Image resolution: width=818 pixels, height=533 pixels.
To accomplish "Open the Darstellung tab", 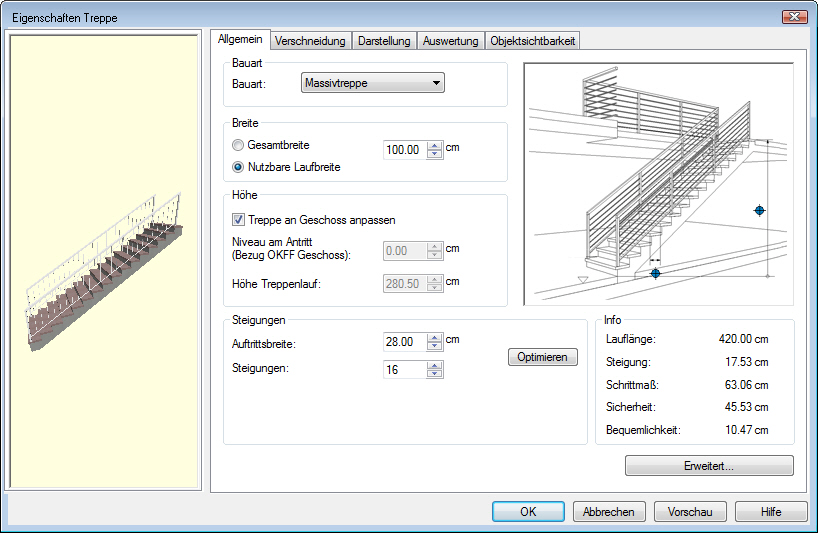I will [x=384, y=41].
